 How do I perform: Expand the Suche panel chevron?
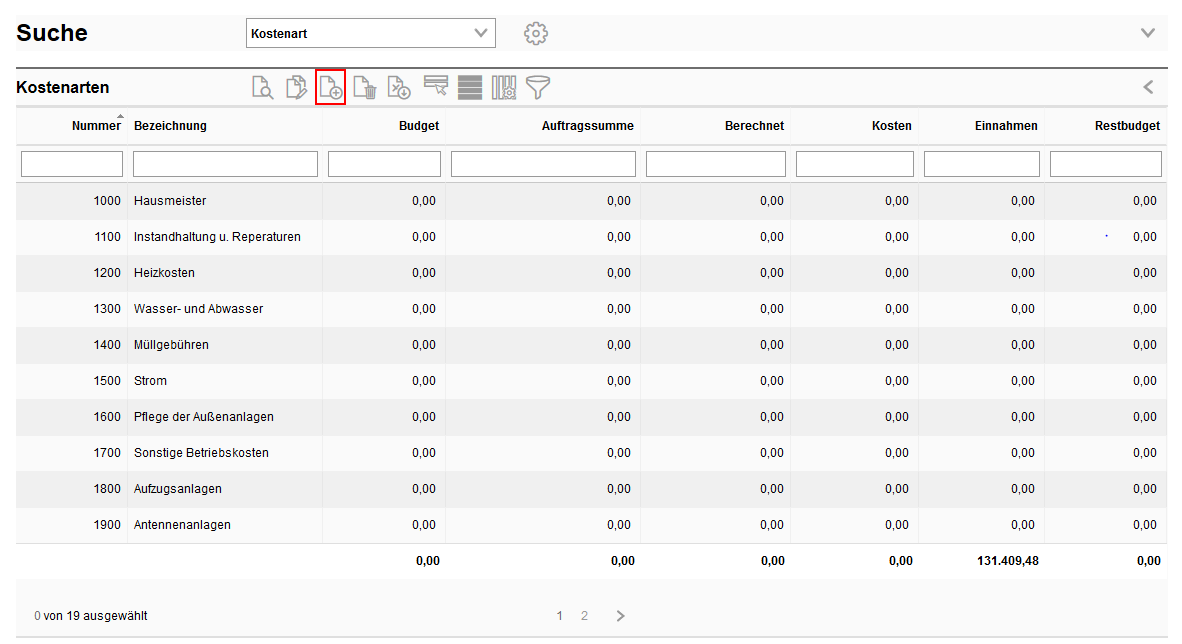1148,33
